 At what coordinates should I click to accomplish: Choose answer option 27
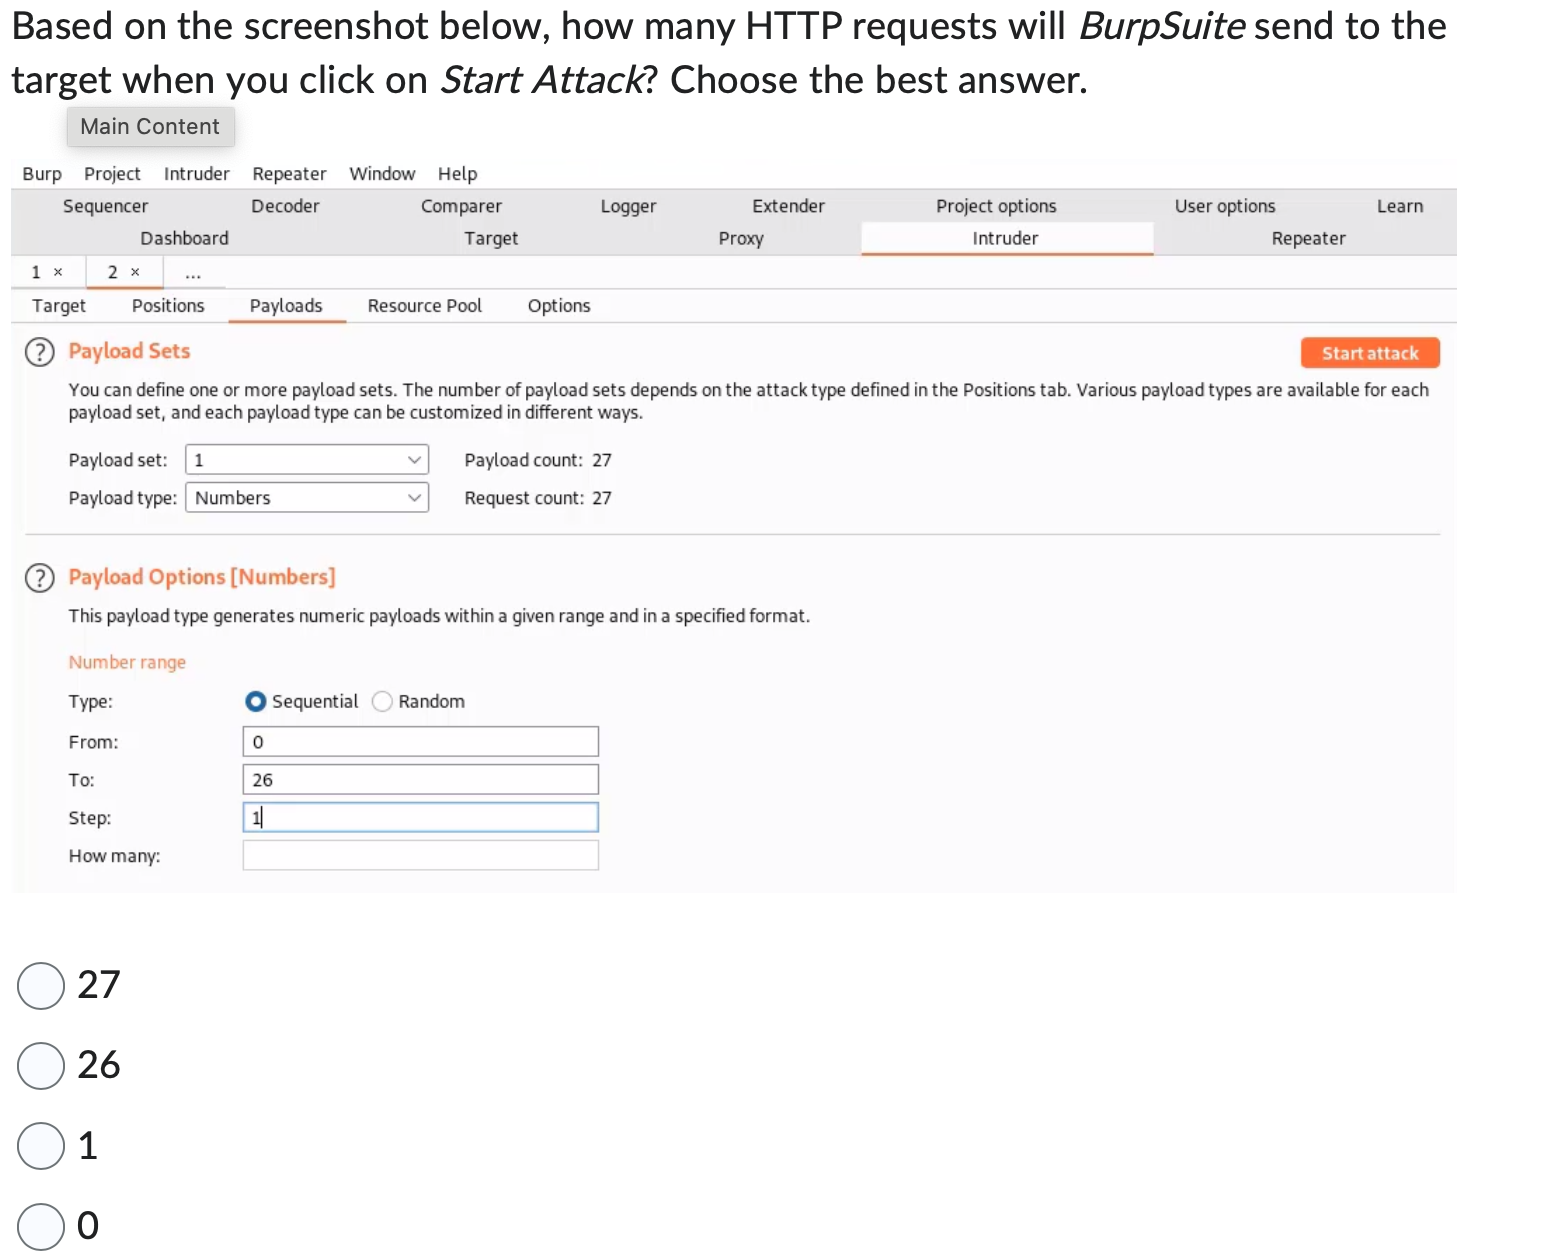pos(40,986)
